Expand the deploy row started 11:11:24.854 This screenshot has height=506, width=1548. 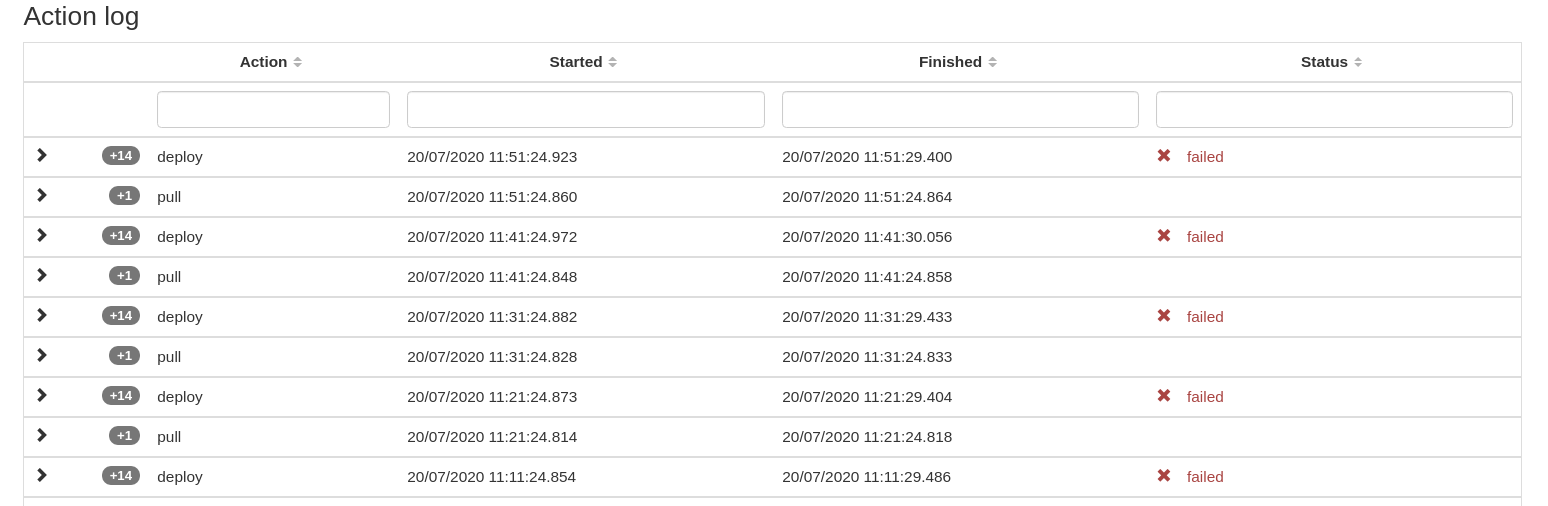pos(42,475)
